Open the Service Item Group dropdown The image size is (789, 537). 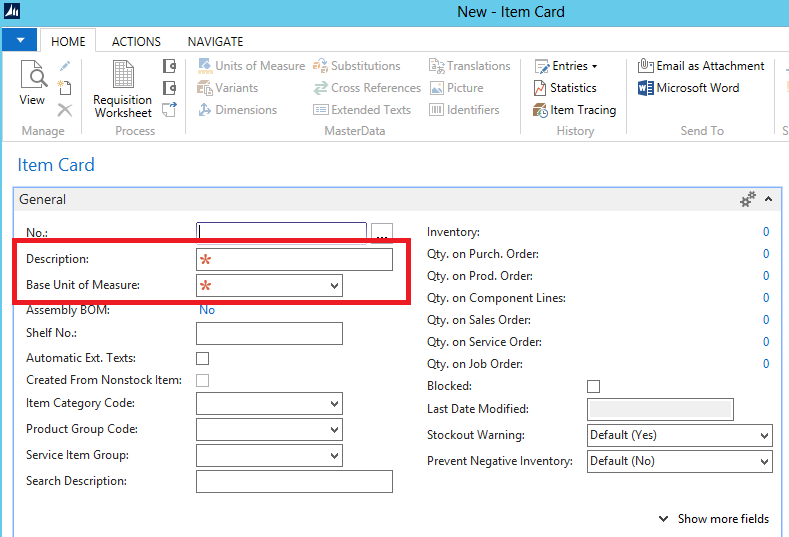tap(334, 456)
